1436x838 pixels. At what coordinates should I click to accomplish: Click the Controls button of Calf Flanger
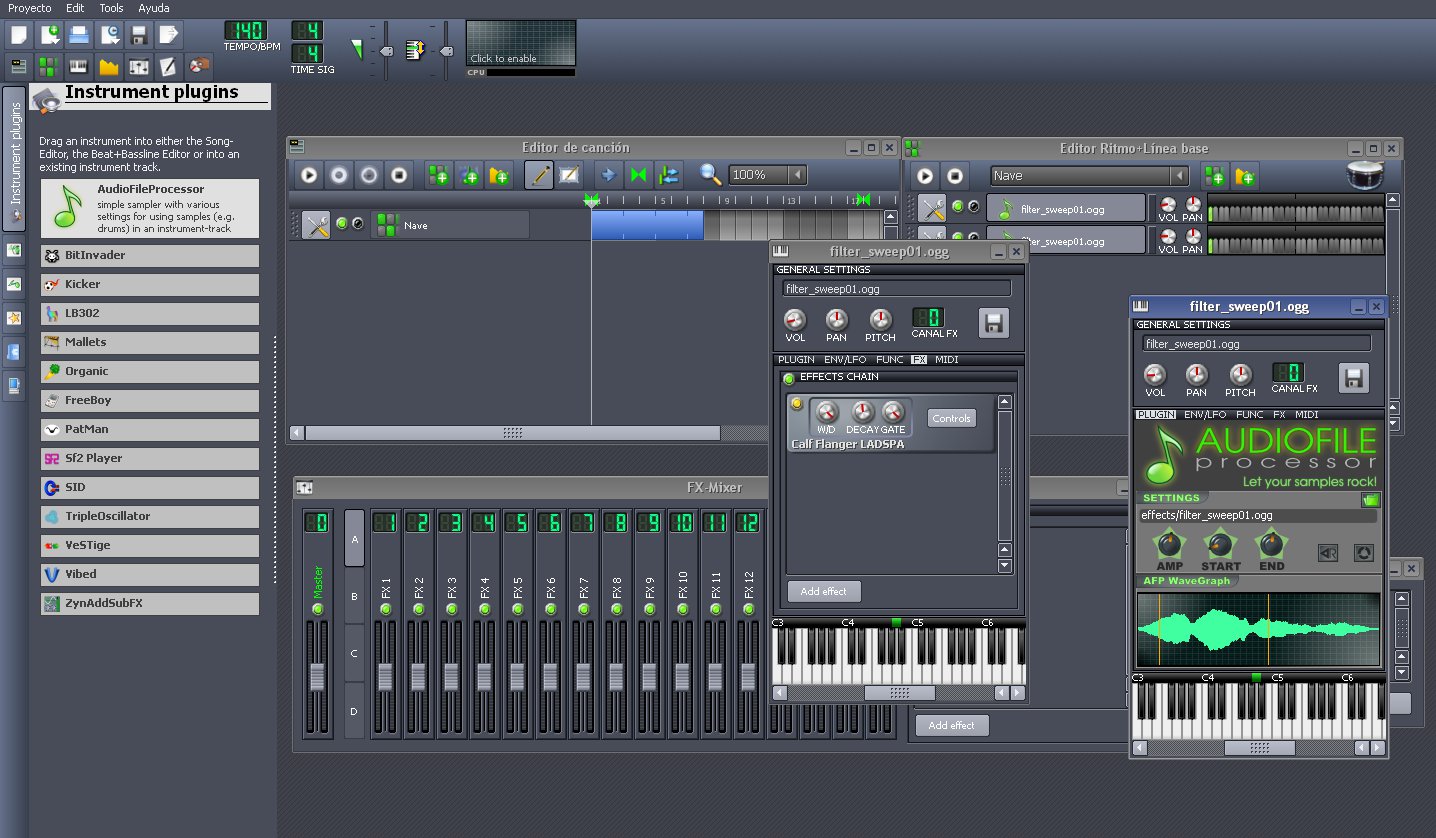(x=951, y=419)
